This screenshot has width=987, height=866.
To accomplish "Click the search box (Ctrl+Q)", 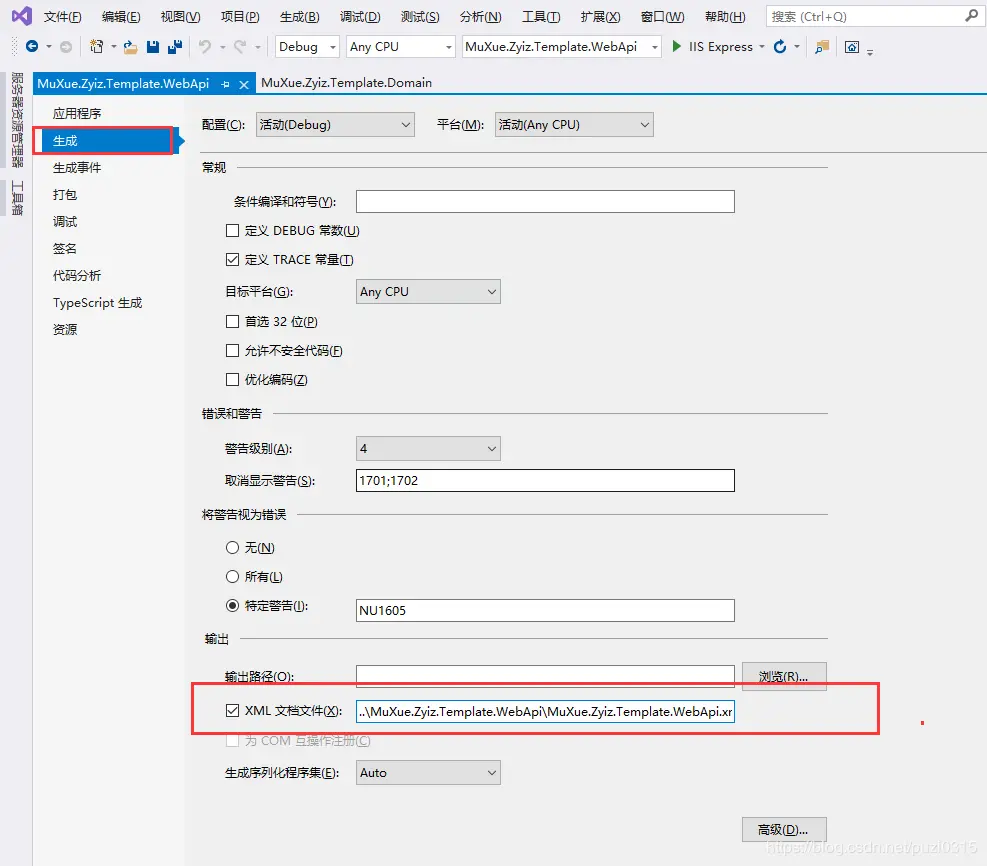I will [875, 16].
